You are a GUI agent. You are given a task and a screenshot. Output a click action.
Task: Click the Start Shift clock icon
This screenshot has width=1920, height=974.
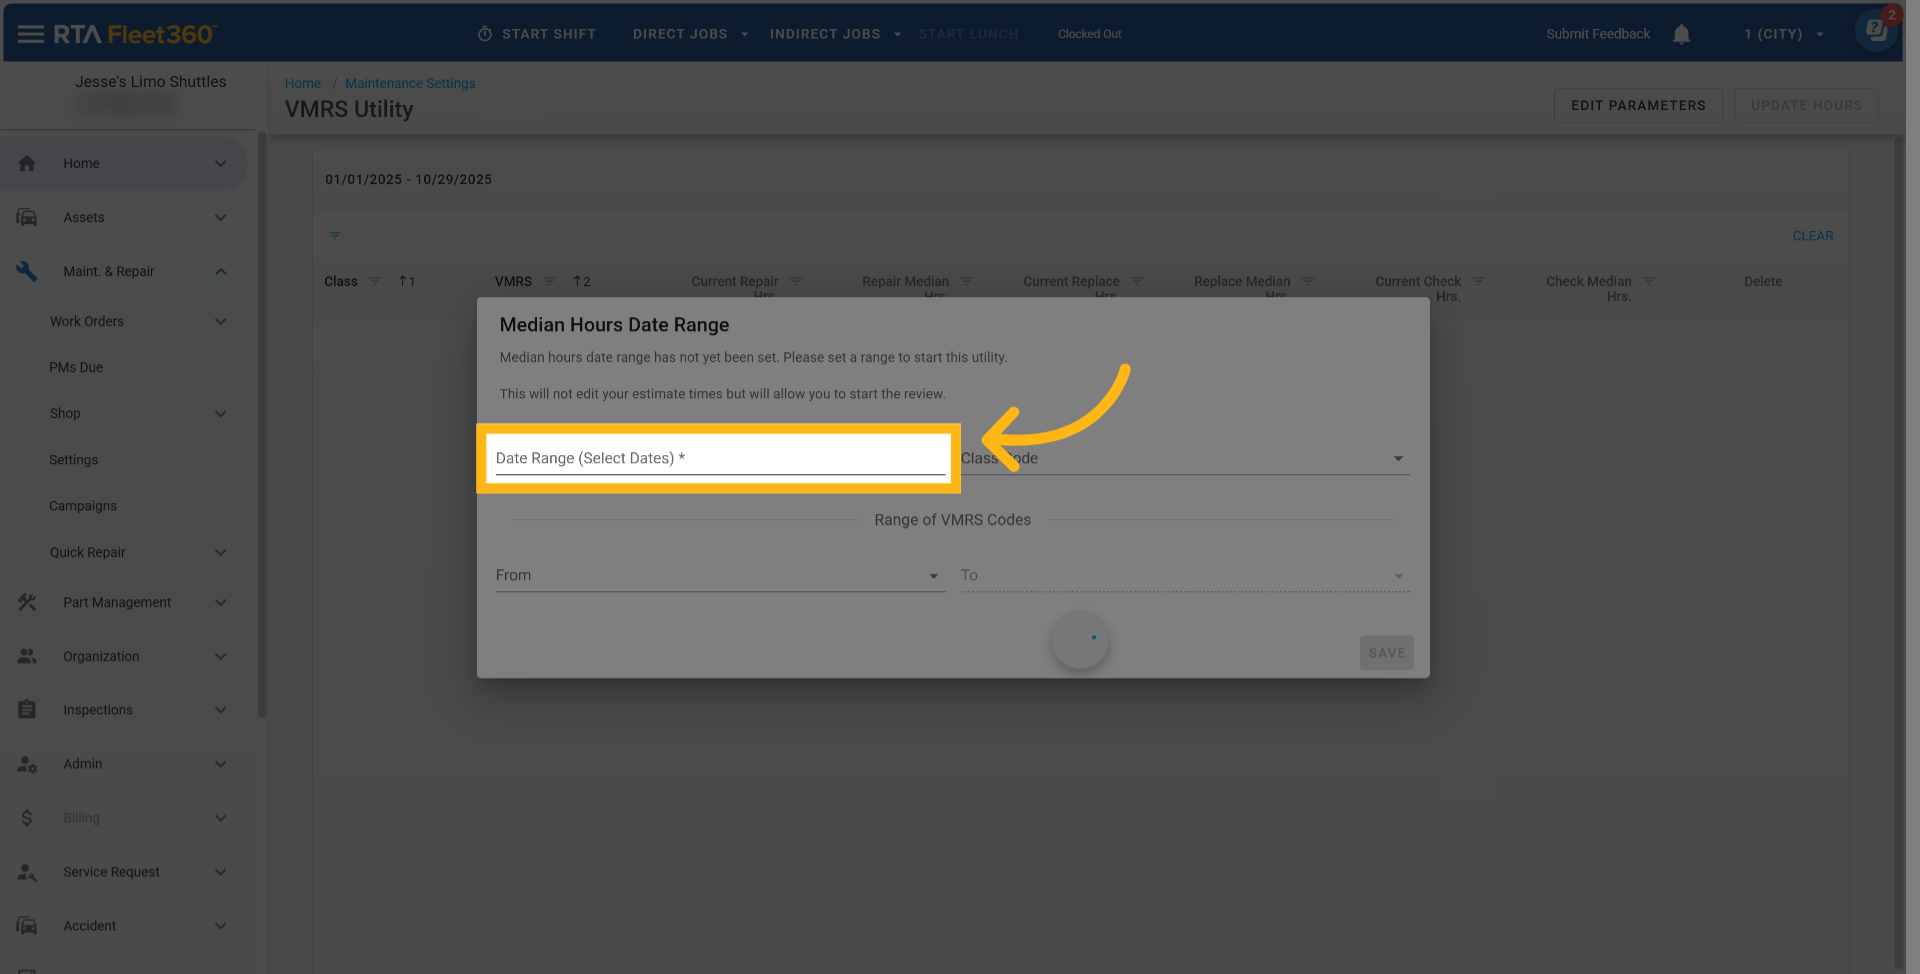pos(485,34)
